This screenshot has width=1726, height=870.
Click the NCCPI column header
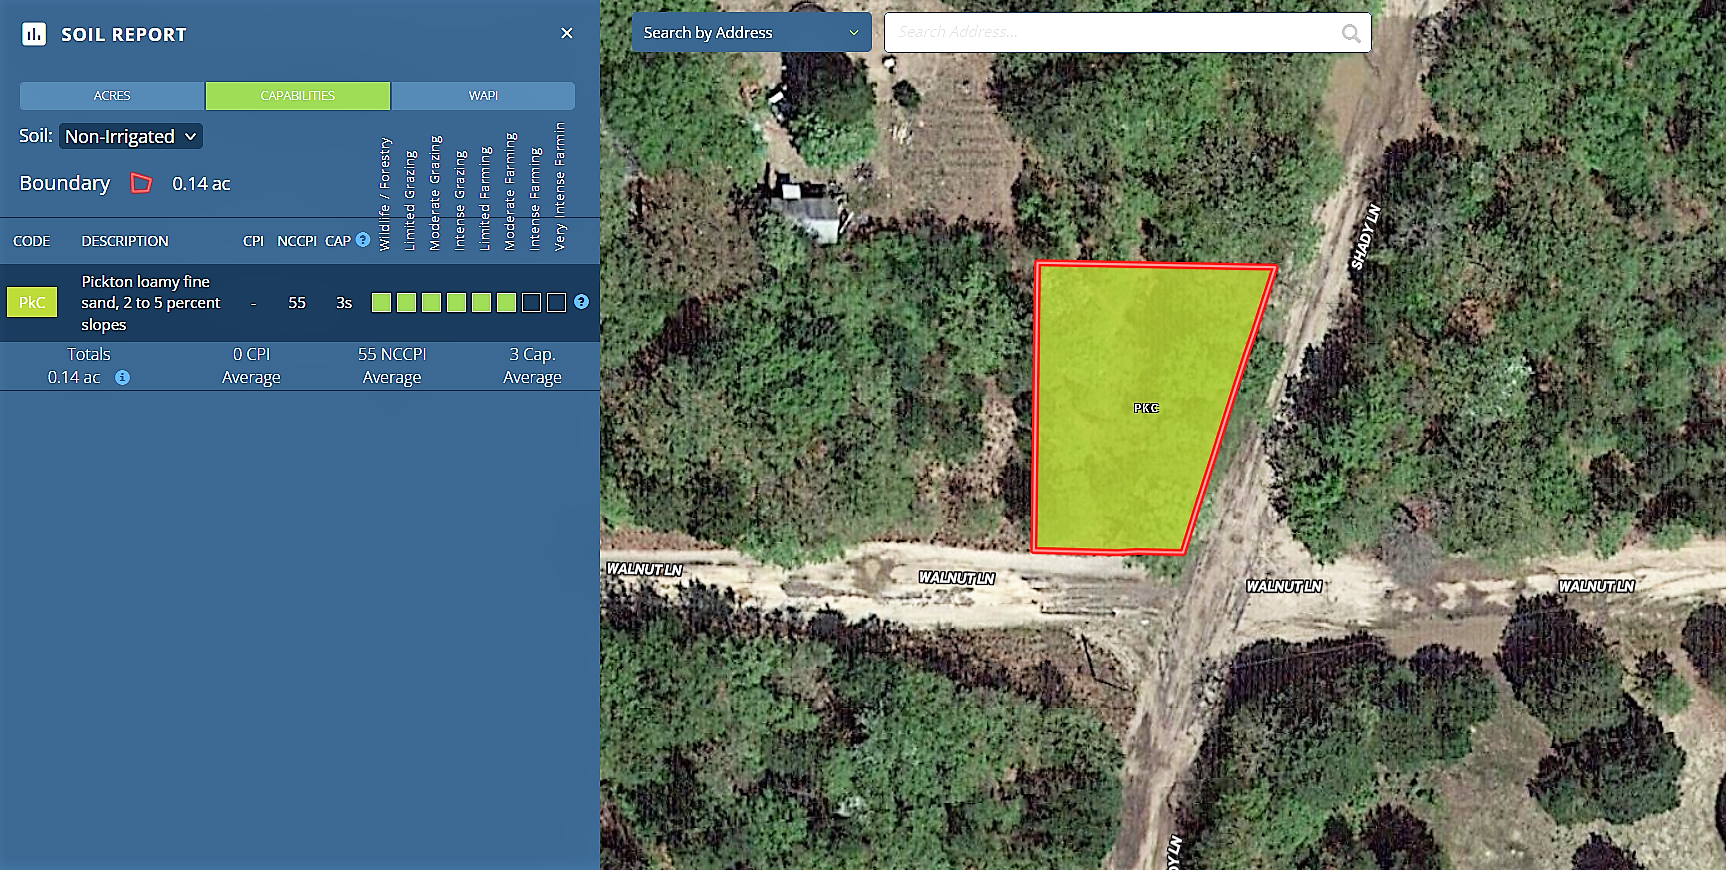pos(297,241)
